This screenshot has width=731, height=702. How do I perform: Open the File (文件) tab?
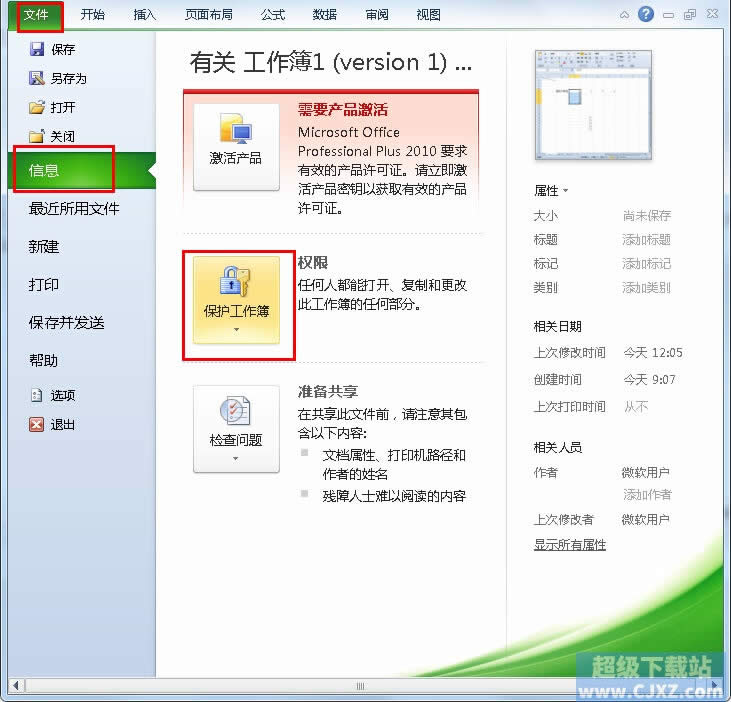[x=36, y=15]
